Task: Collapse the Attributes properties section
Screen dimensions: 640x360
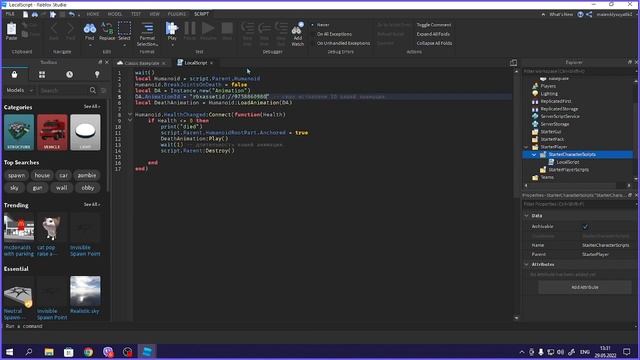Action: coord(527,264)
